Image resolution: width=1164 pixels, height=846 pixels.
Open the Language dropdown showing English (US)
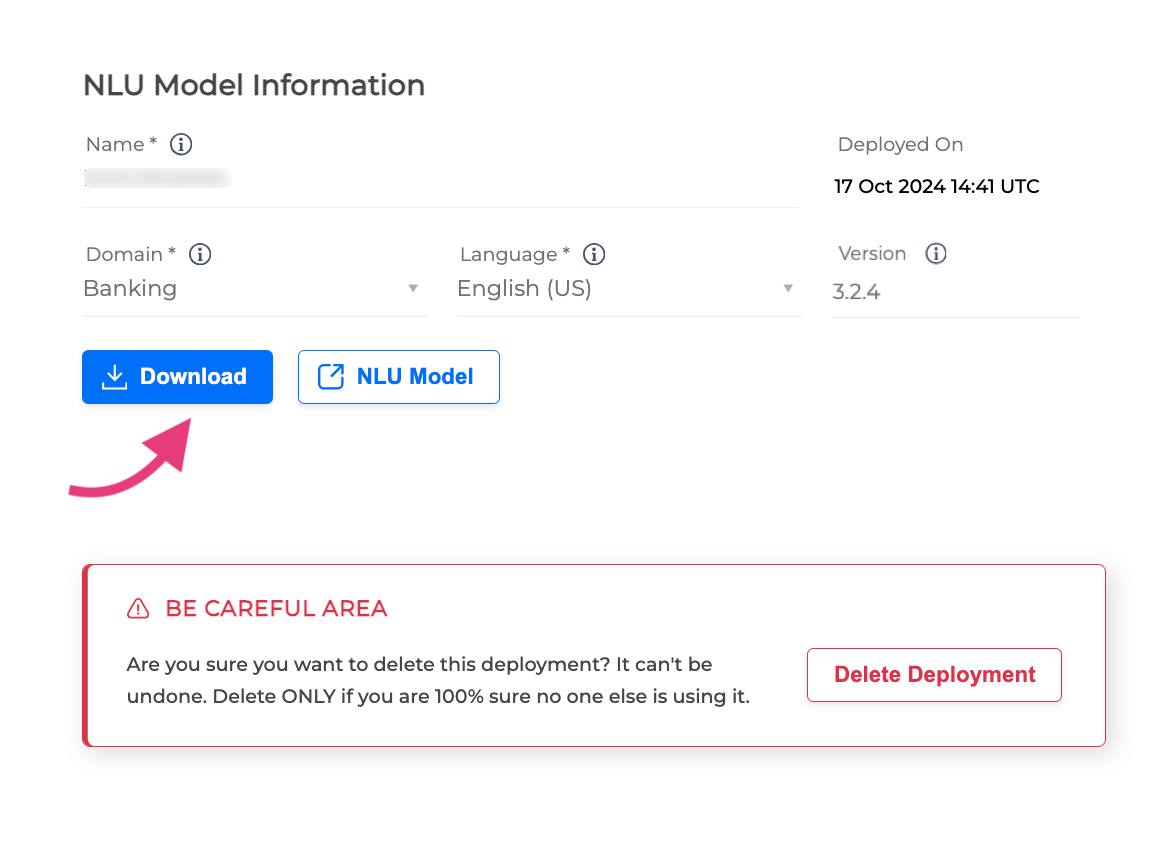(x=629, y=289)
